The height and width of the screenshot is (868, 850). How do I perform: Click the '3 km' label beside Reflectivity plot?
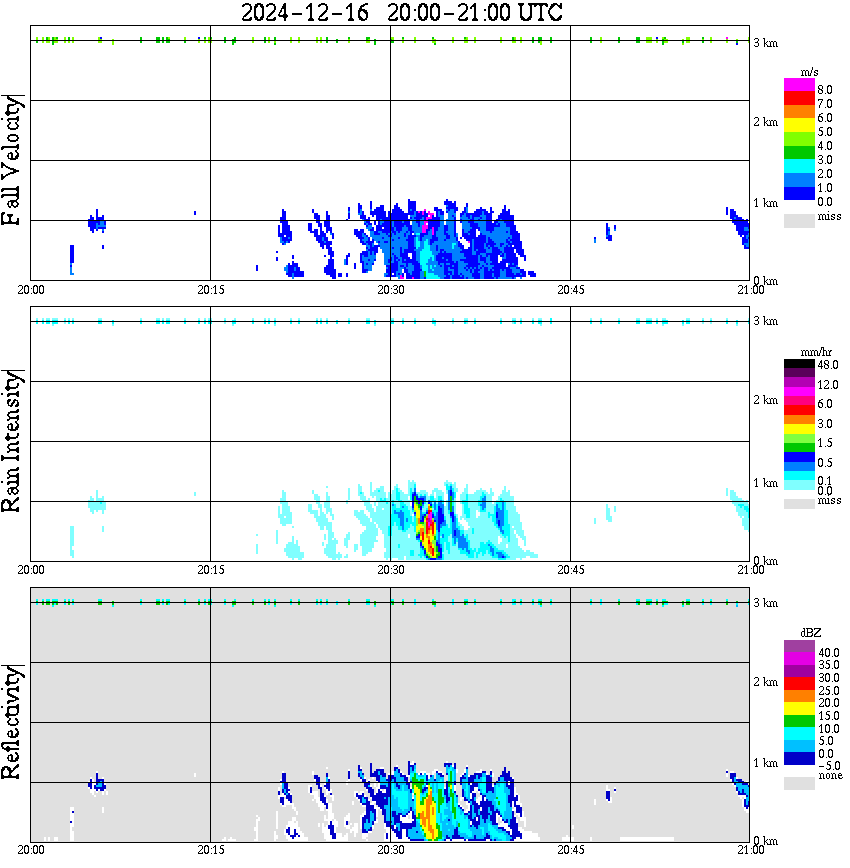coord(766,603)
